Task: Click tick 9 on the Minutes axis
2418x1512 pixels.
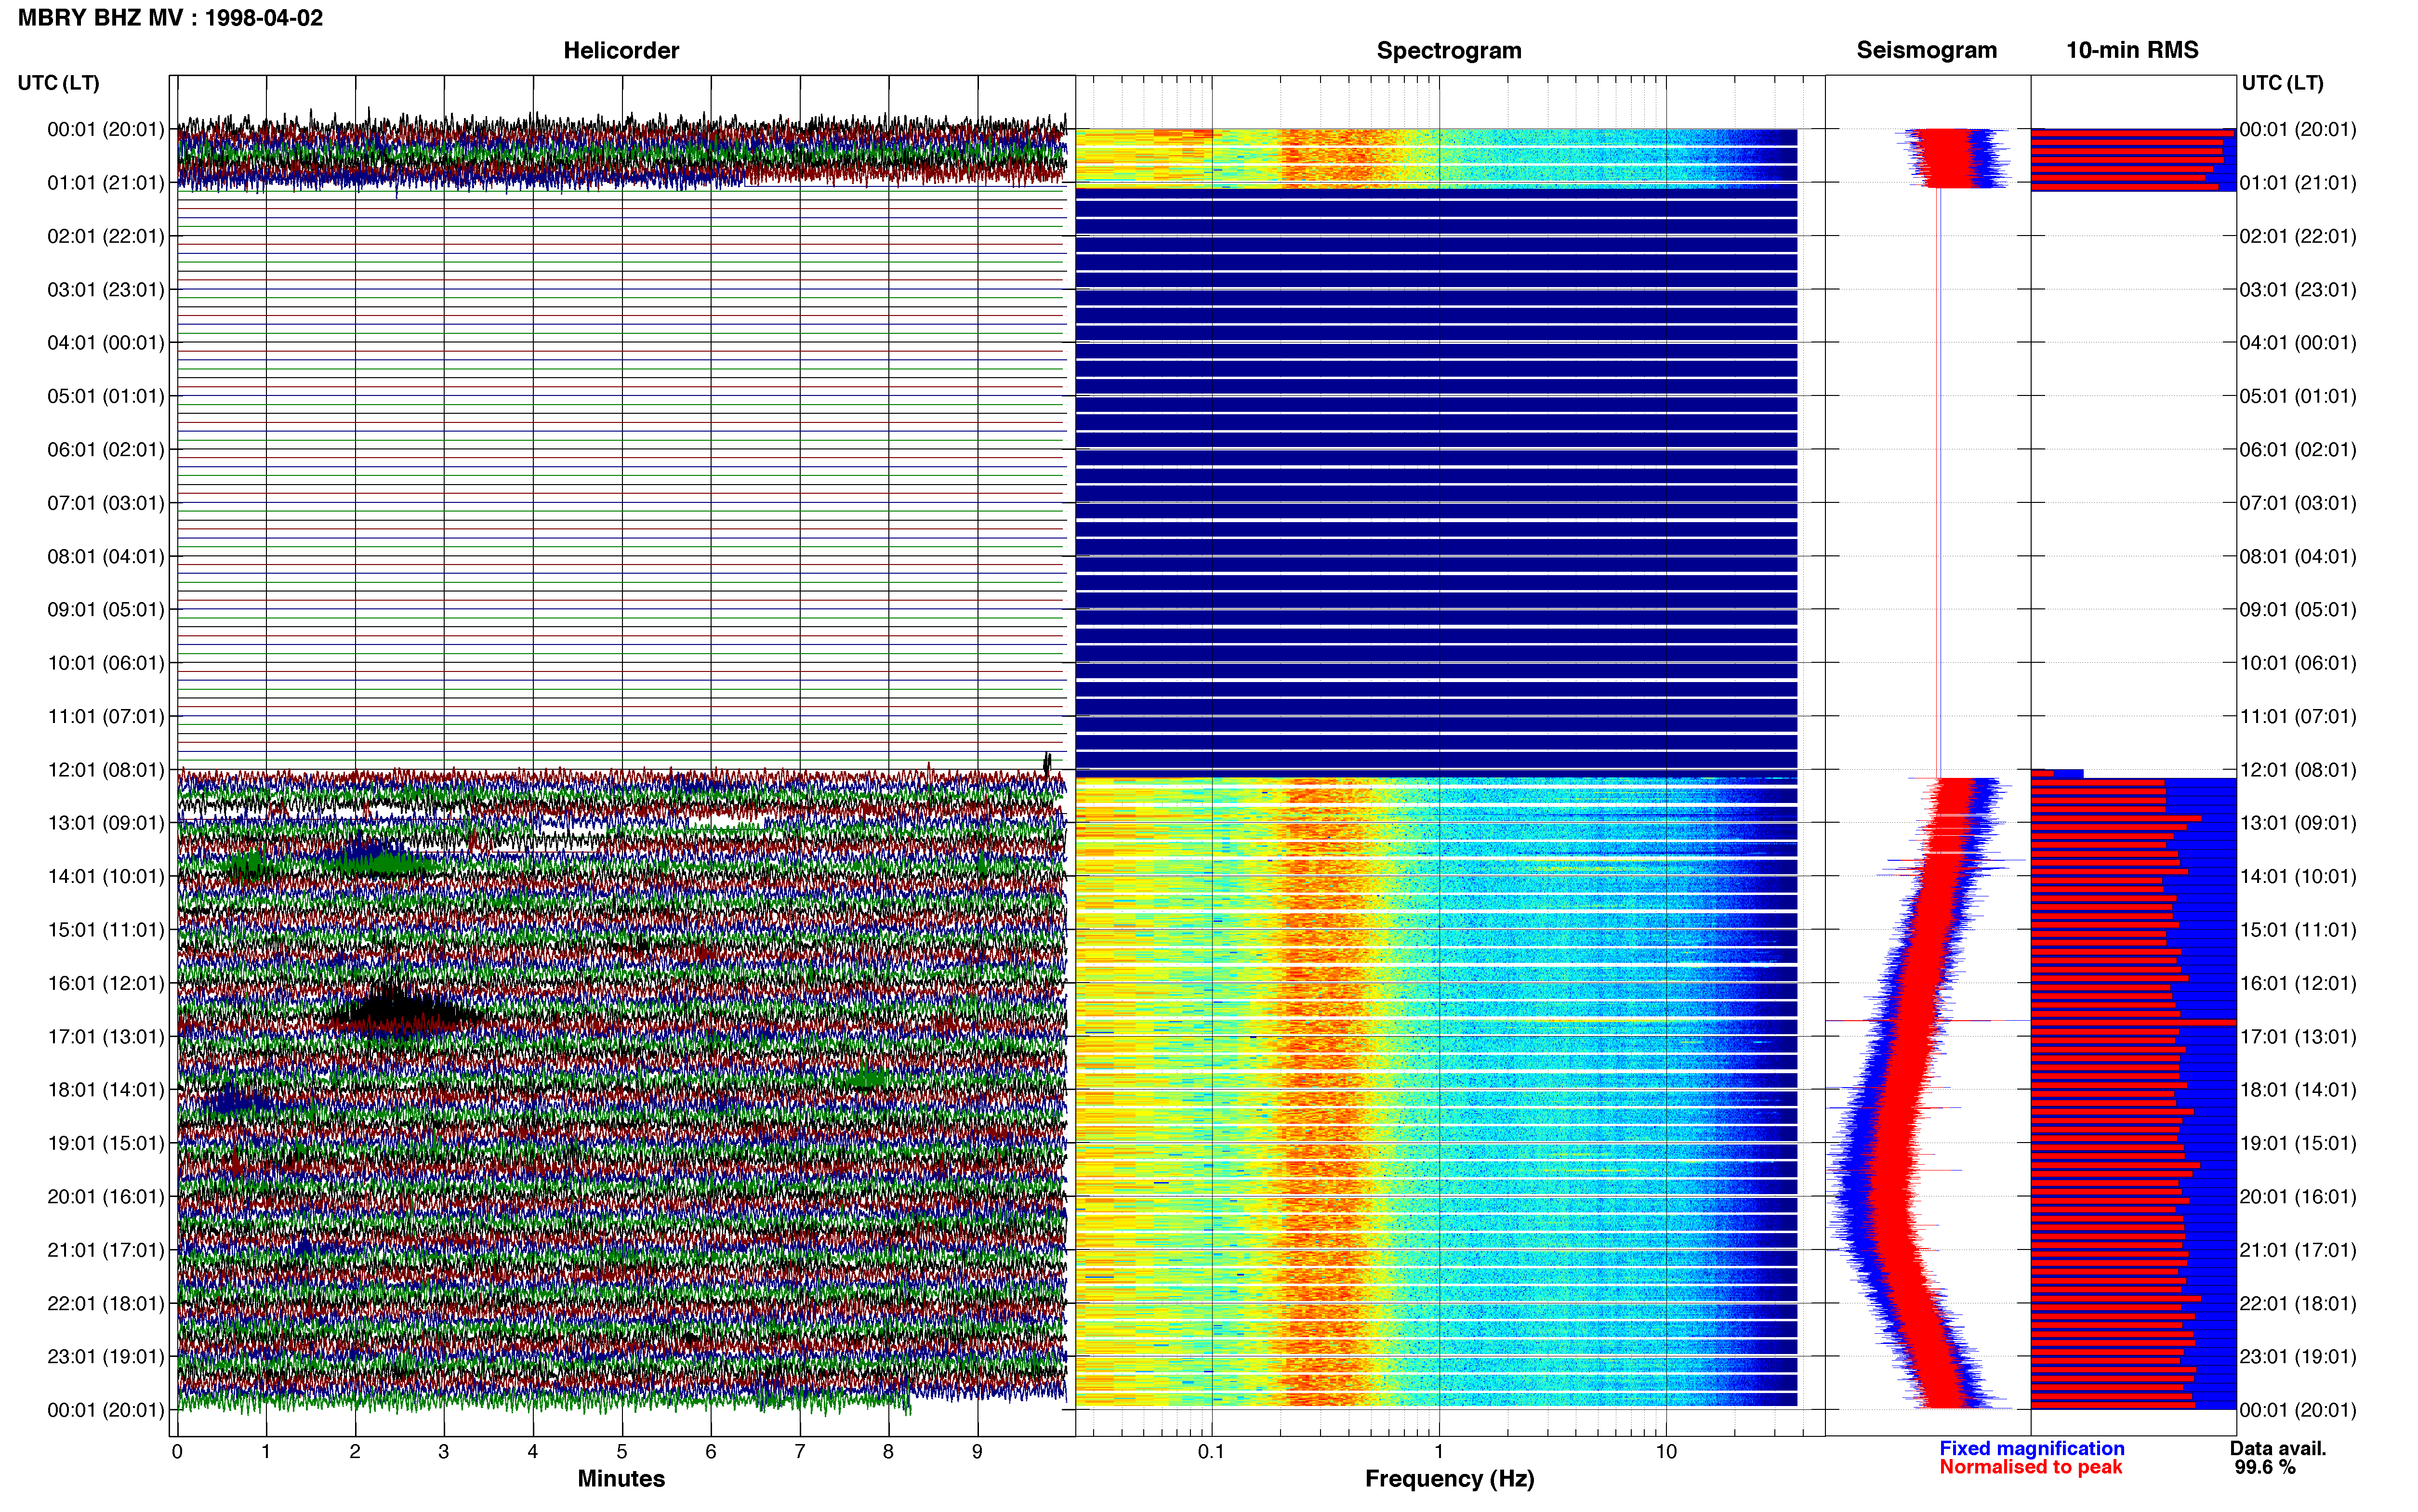Action: tap(977, 1452)
